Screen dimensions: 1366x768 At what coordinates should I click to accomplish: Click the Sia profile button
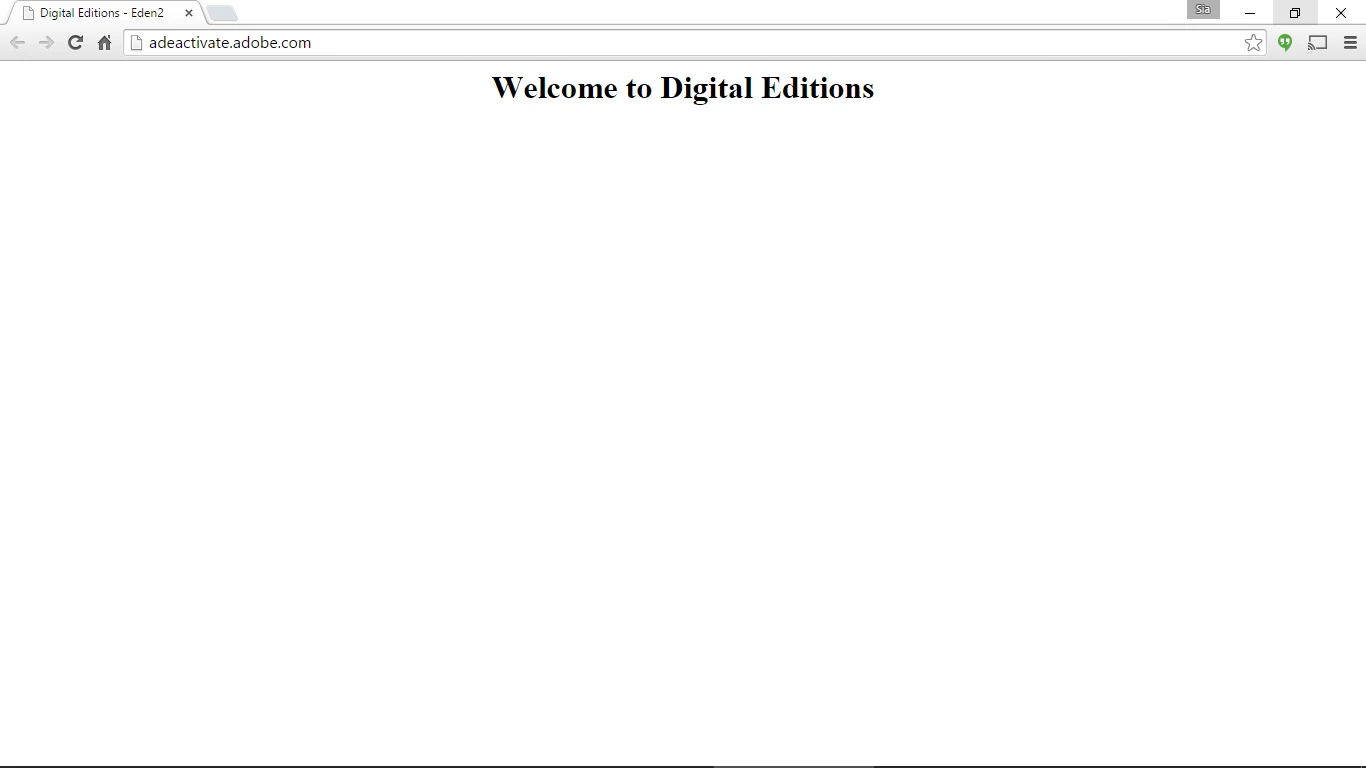coord(1203,9)
